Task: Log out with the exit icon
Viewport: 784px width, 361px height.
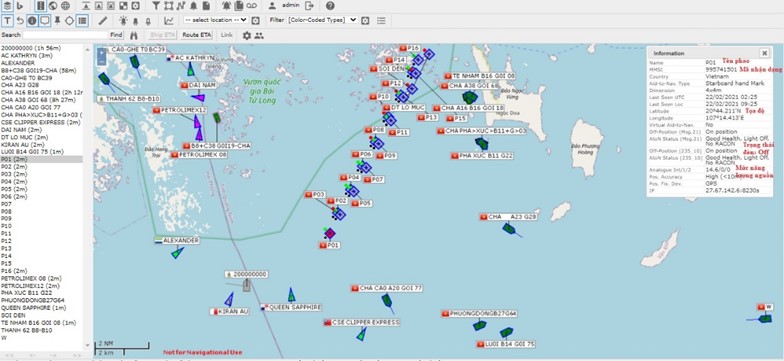Action: coord(310,6)
